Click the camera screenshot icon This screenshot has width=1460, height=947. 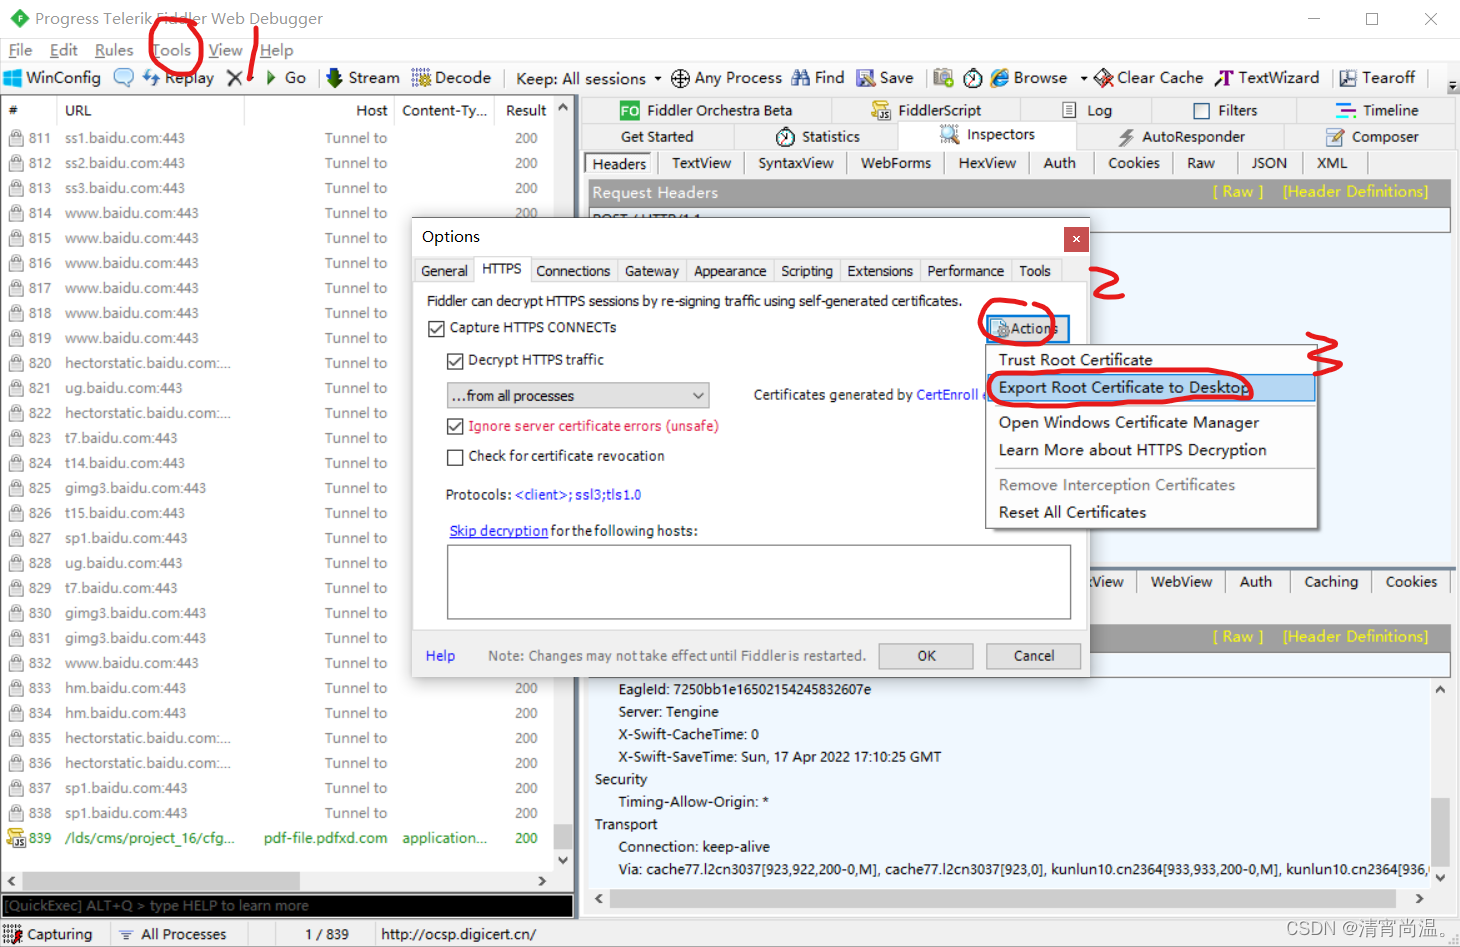click(x=943, y=78)
